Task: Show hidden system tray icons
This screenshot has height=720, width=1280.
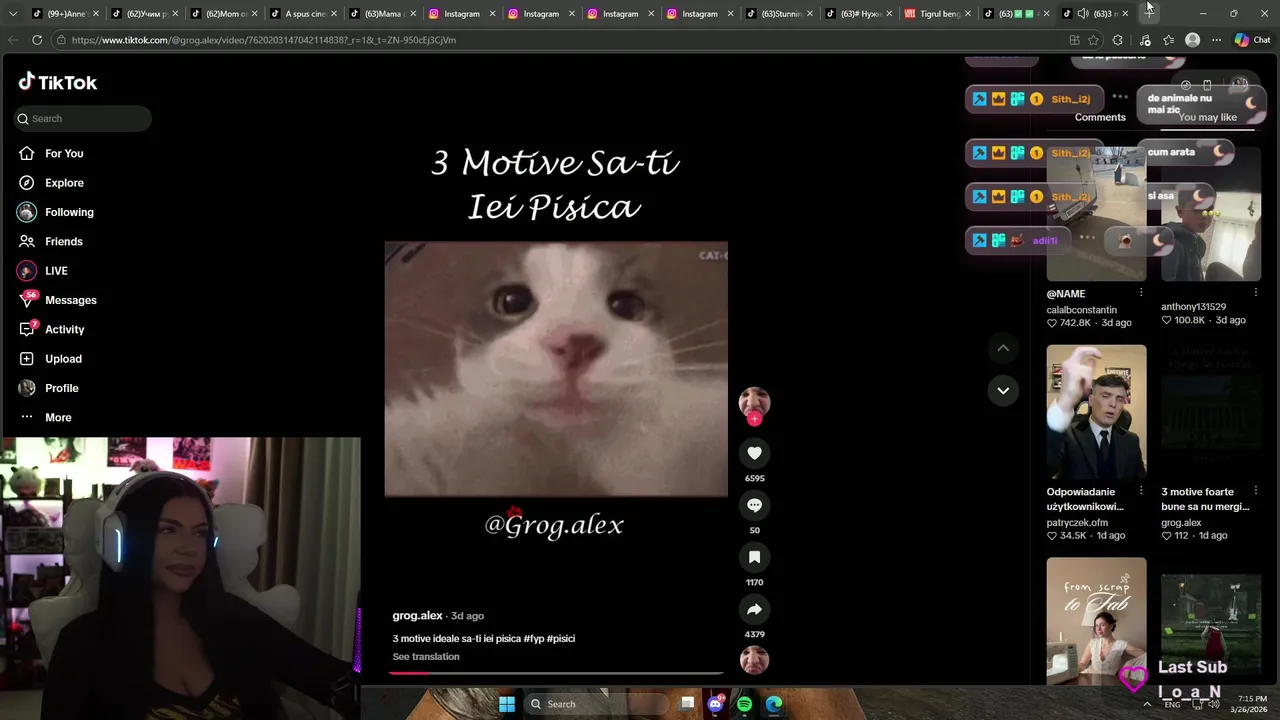Action: (x=1147, y=704)
